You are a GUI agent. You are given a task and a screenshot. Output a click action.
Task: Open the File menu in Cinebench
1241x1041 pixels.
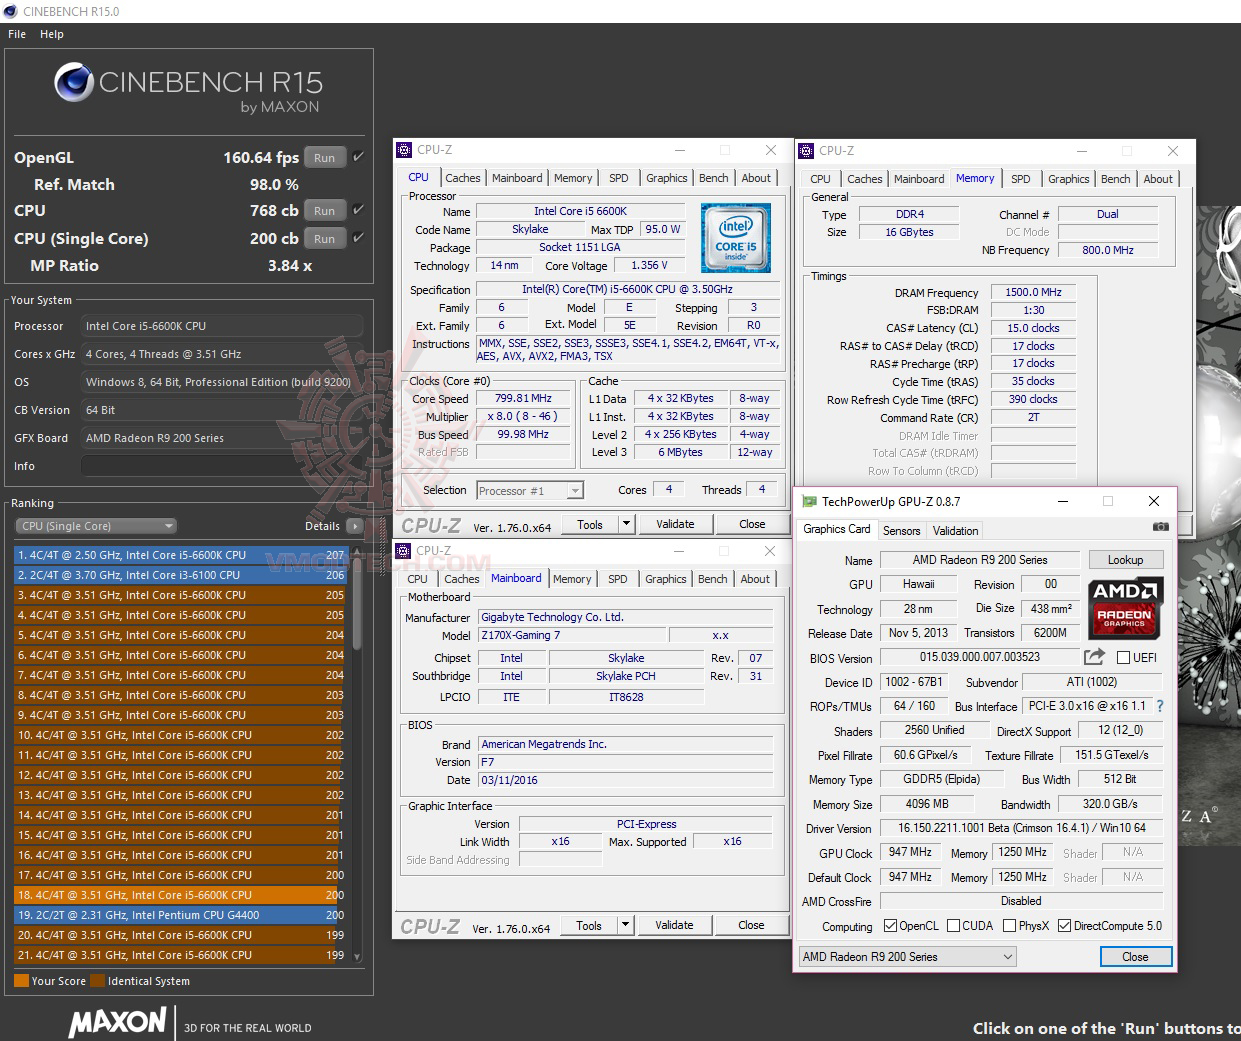[17, 34]
